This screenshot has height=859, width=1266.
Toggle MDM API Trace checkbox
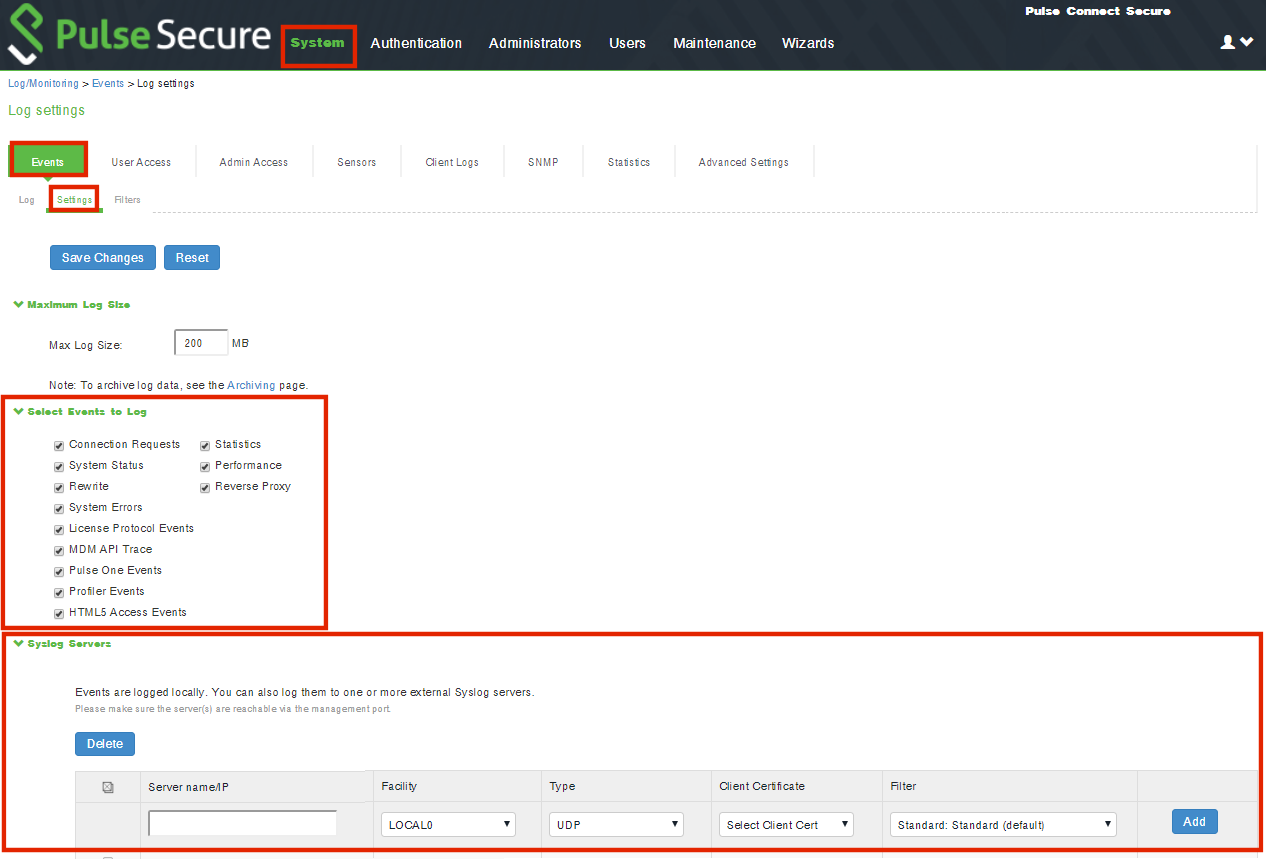point(59,550)
